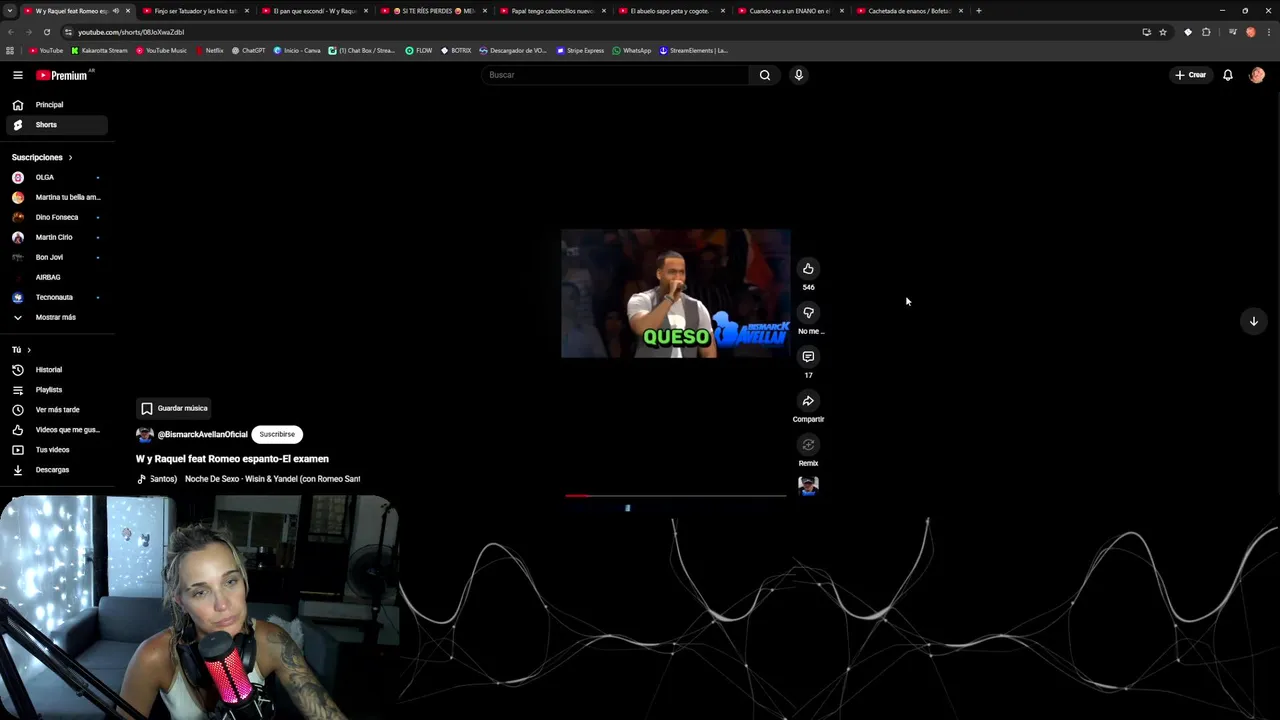Screen dimensions: 1280x720
Task: Open the tab search dropdown
Action: pos(9,11)
